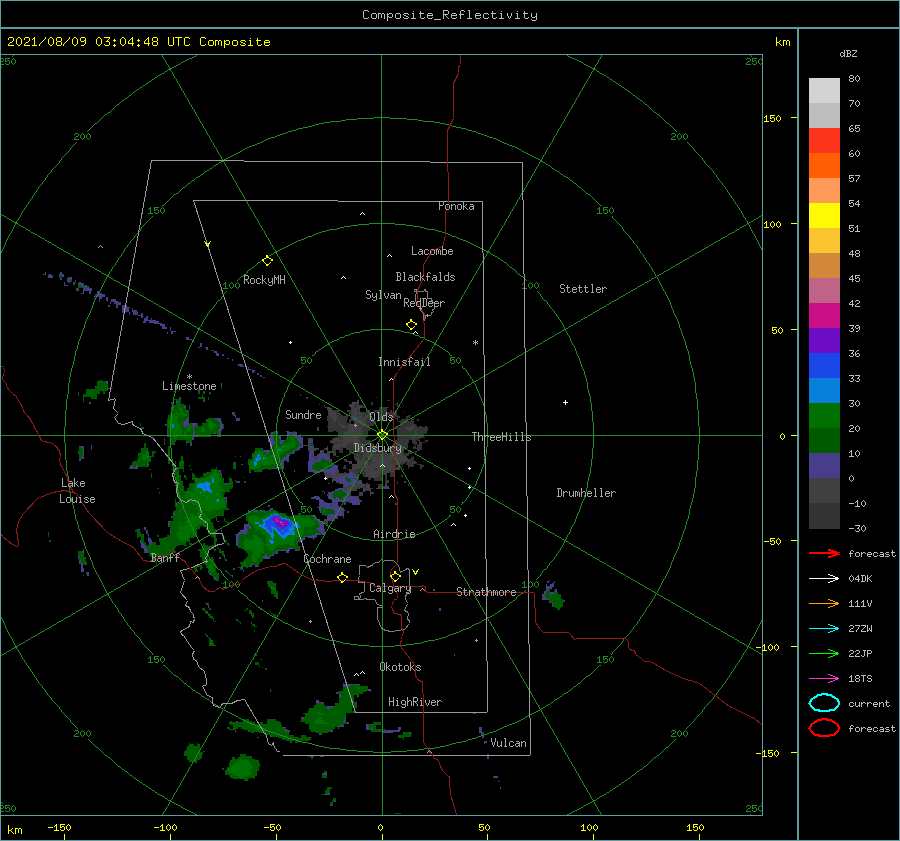Select the Drumheller label
Image resolution: width=900 pixels, height=841 pixels.
pyautogui.click(x=586, y=493)
